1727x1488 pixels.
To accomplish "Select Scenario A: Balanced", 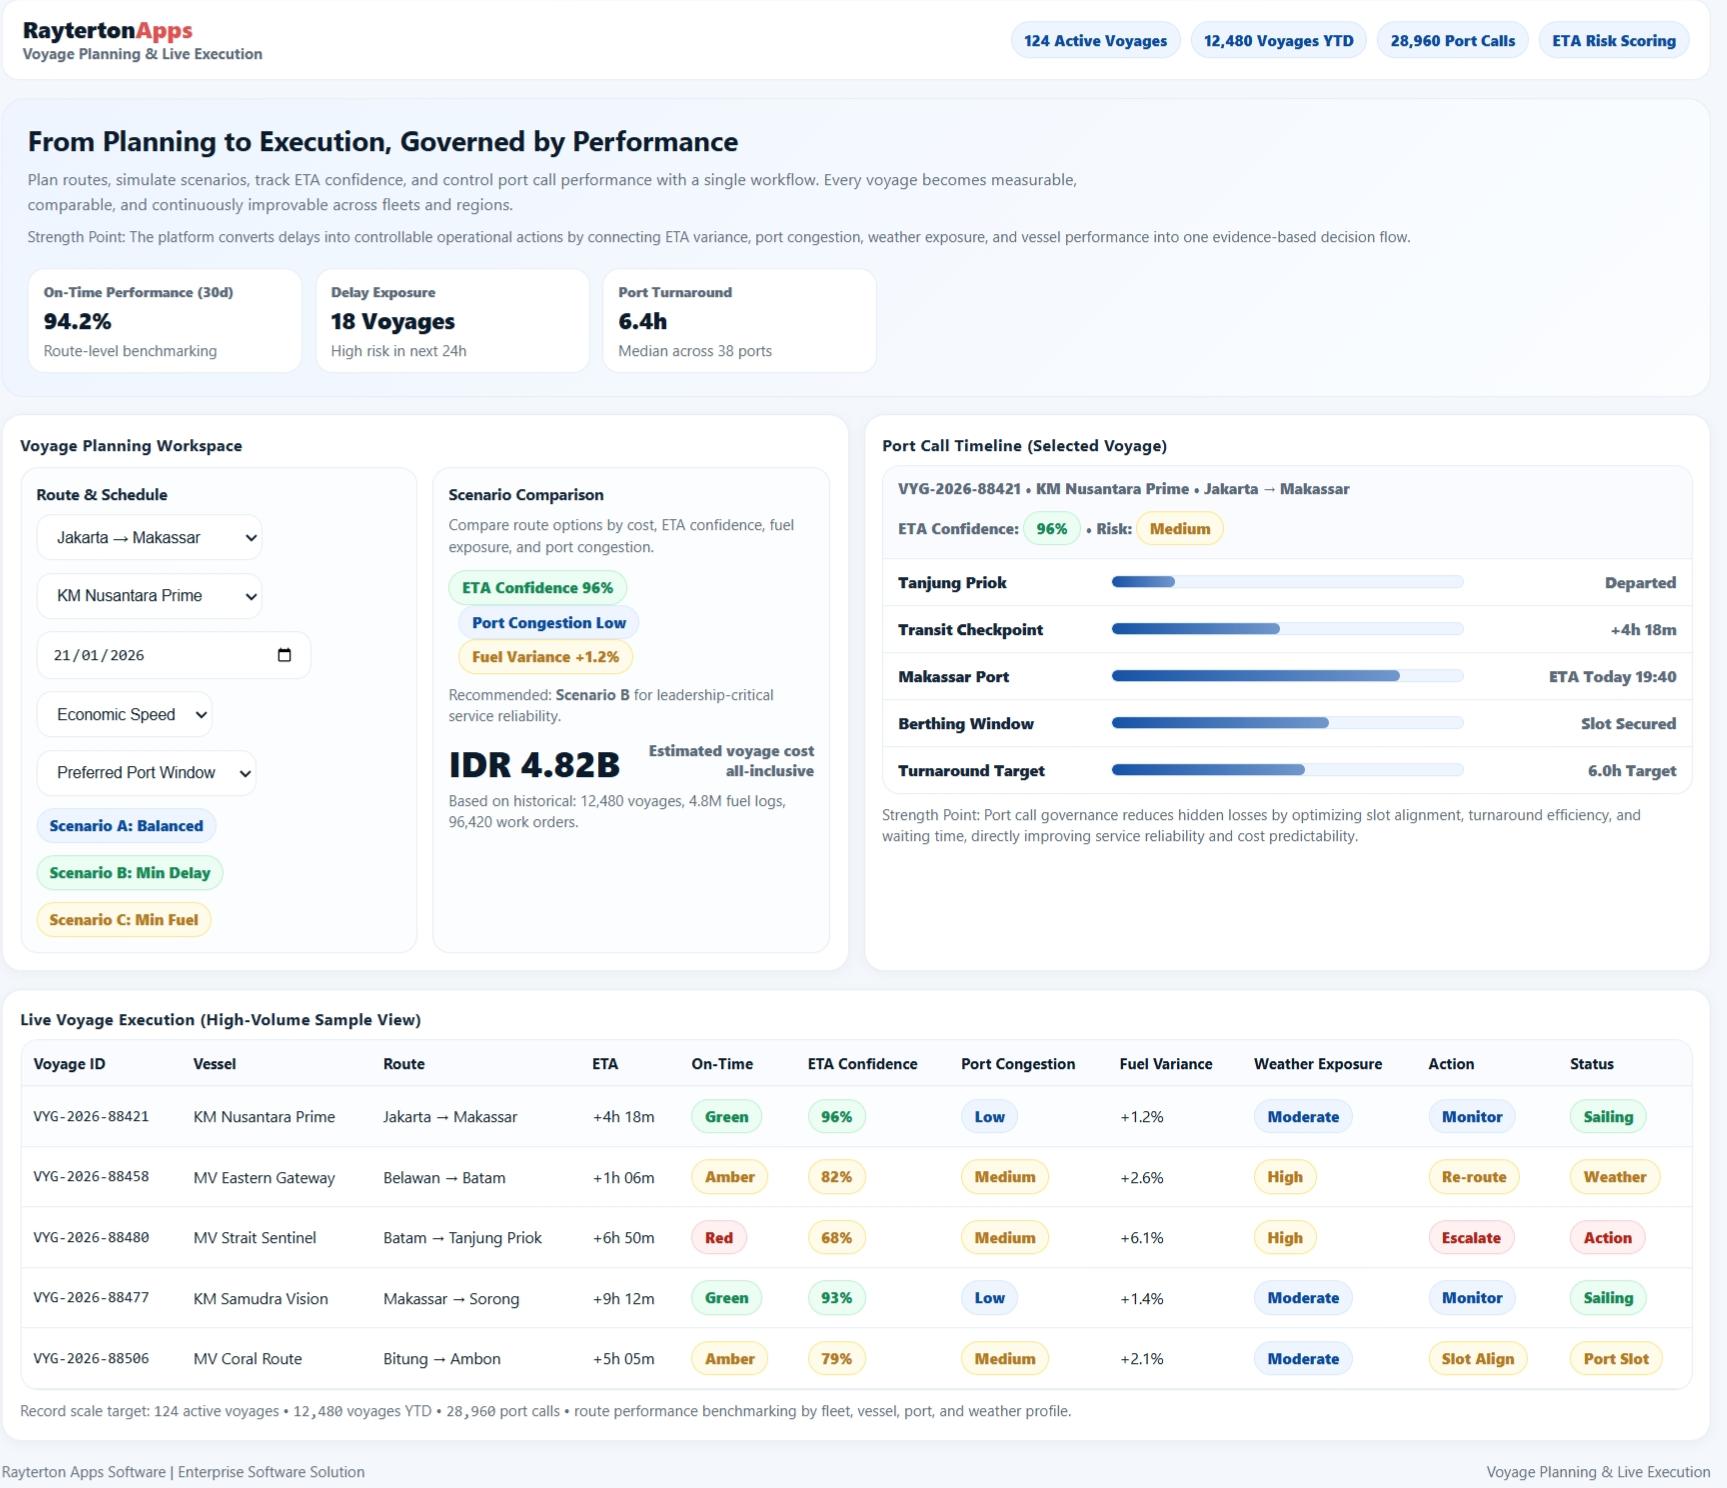I will coord(126,826).
